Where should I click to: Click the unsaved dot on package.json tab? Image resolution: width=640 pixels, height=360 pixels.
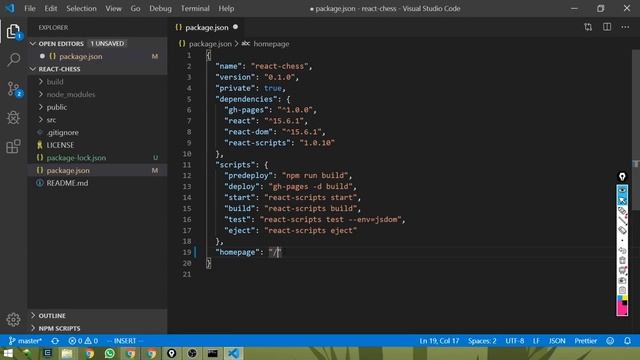[x=235, y=27]
